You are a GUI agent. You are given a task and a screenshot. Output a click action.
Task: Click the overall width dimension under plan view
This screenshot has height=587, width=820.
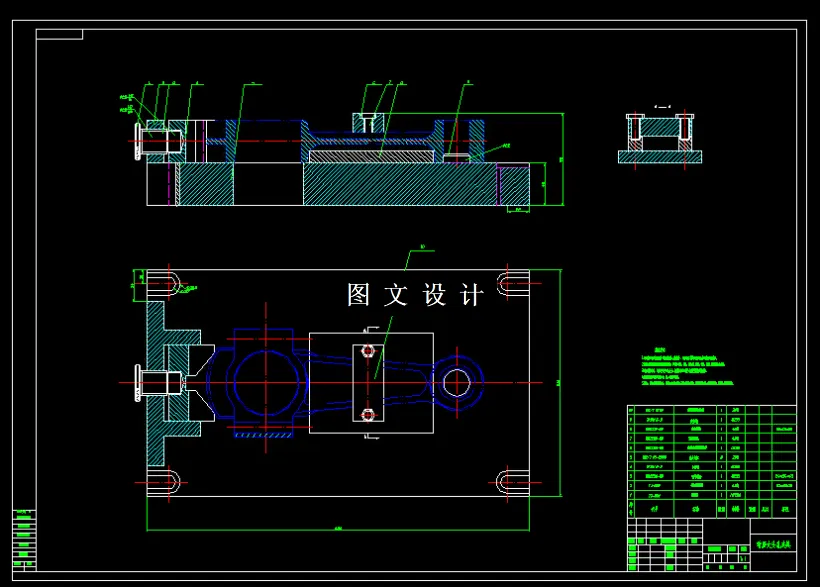coord(338,529)
